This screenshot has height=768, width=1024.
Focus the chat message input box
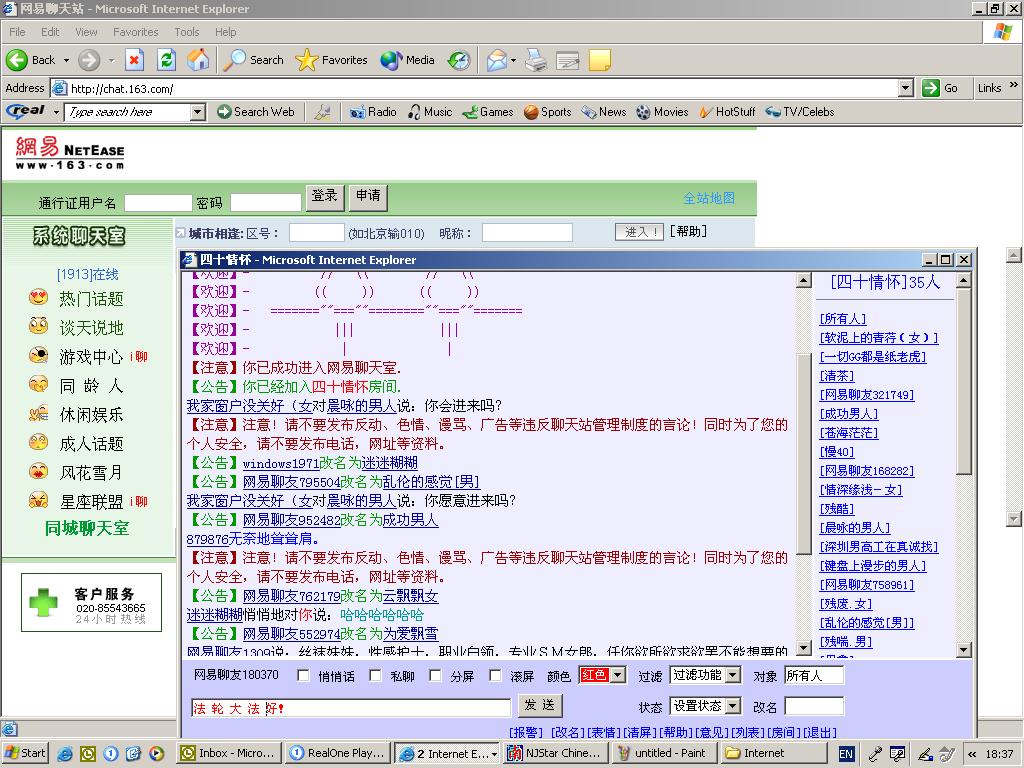tap(351, 708)
